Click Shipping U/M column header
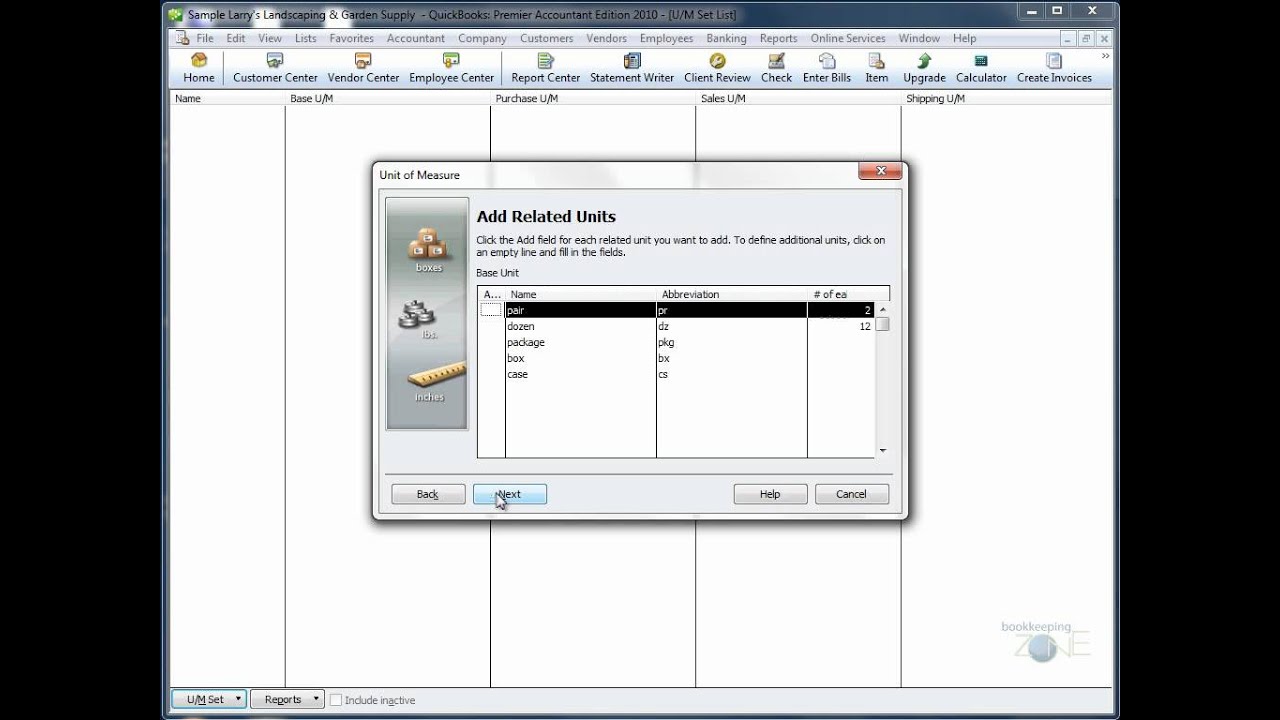1280x720 pixels. point(1006,99)
